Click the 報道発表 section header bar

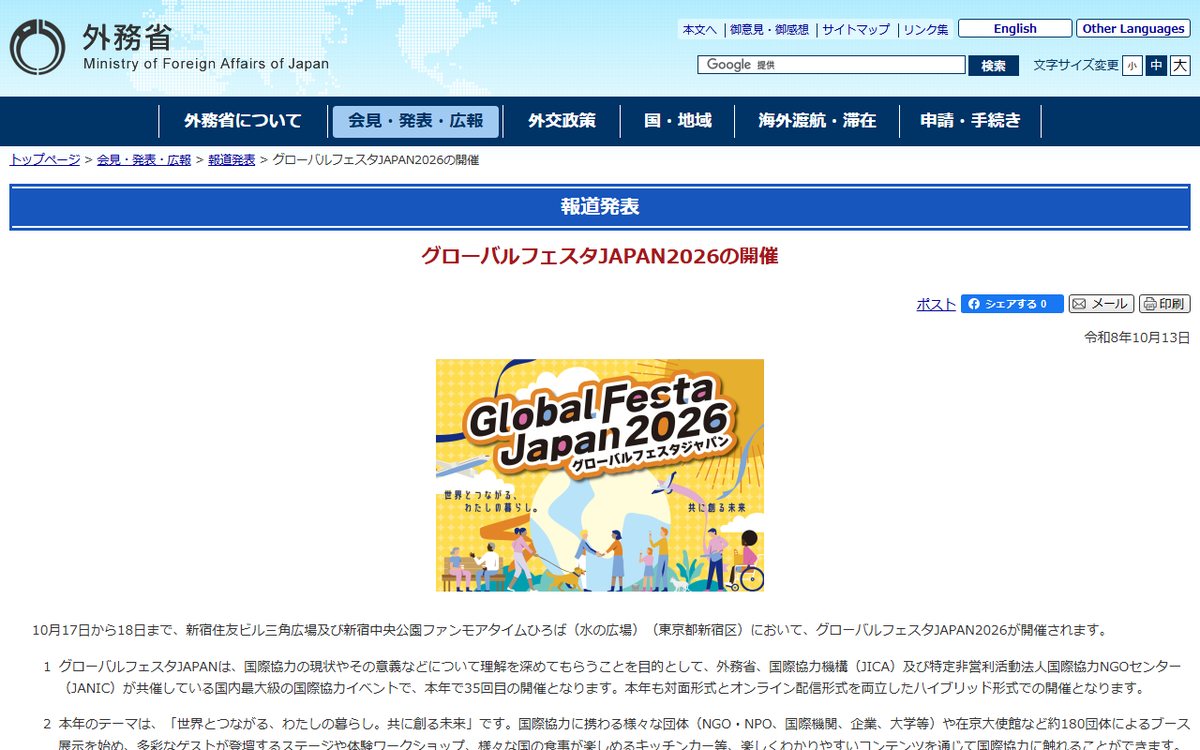[600, 207]
